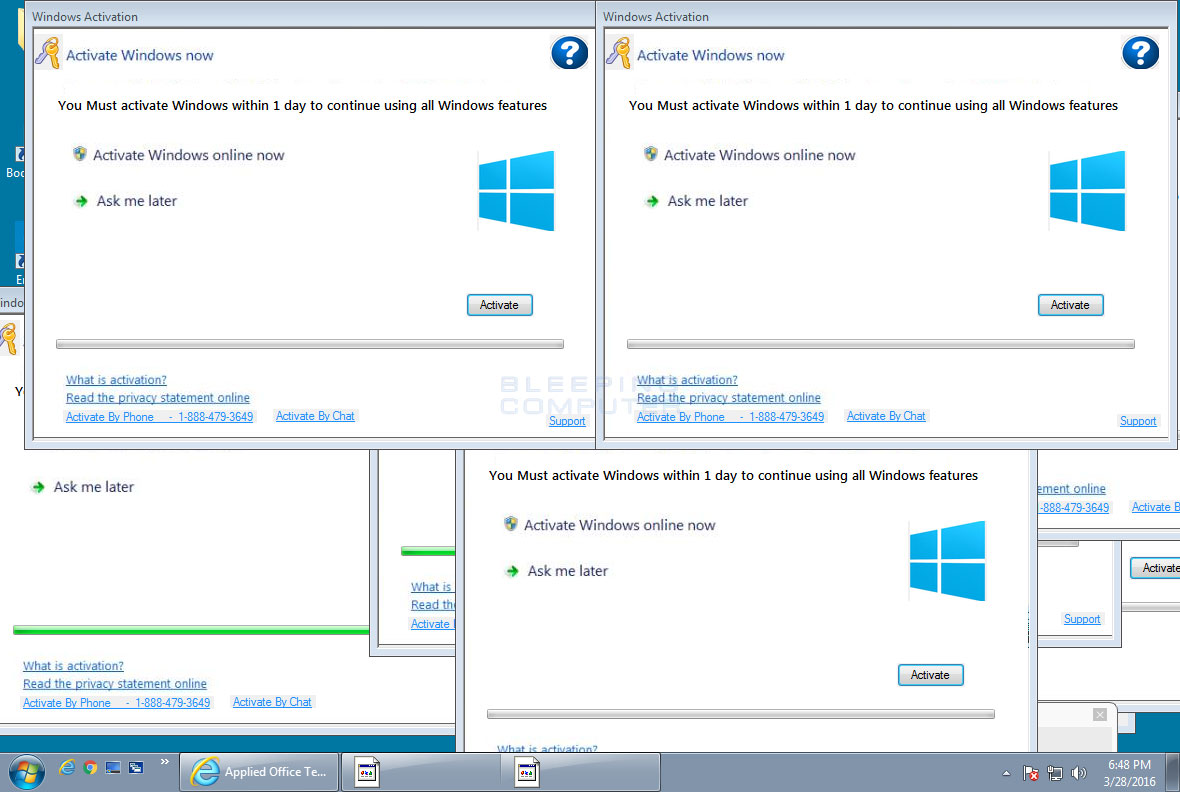This screenshot has height=792, width=1180.
Task: Choose Activate Windows online now in upper-left window
Action: (188, 155)
